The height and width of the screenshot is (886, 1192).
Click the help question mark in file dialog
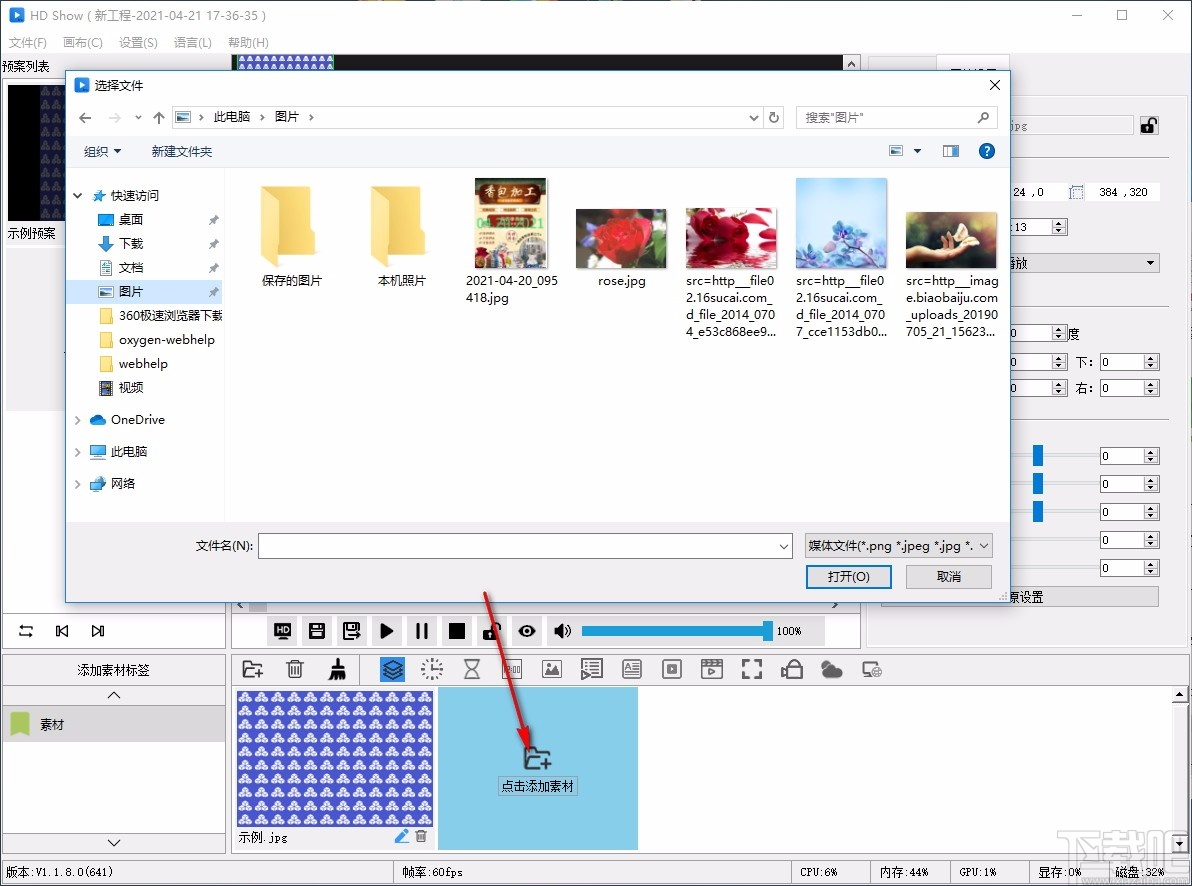point(987,151)
